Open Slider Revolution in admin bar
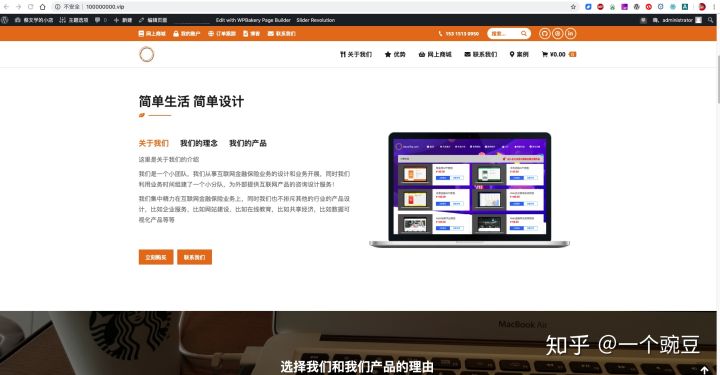The width and height of the screenshot is (720, 375). [315, 20]
